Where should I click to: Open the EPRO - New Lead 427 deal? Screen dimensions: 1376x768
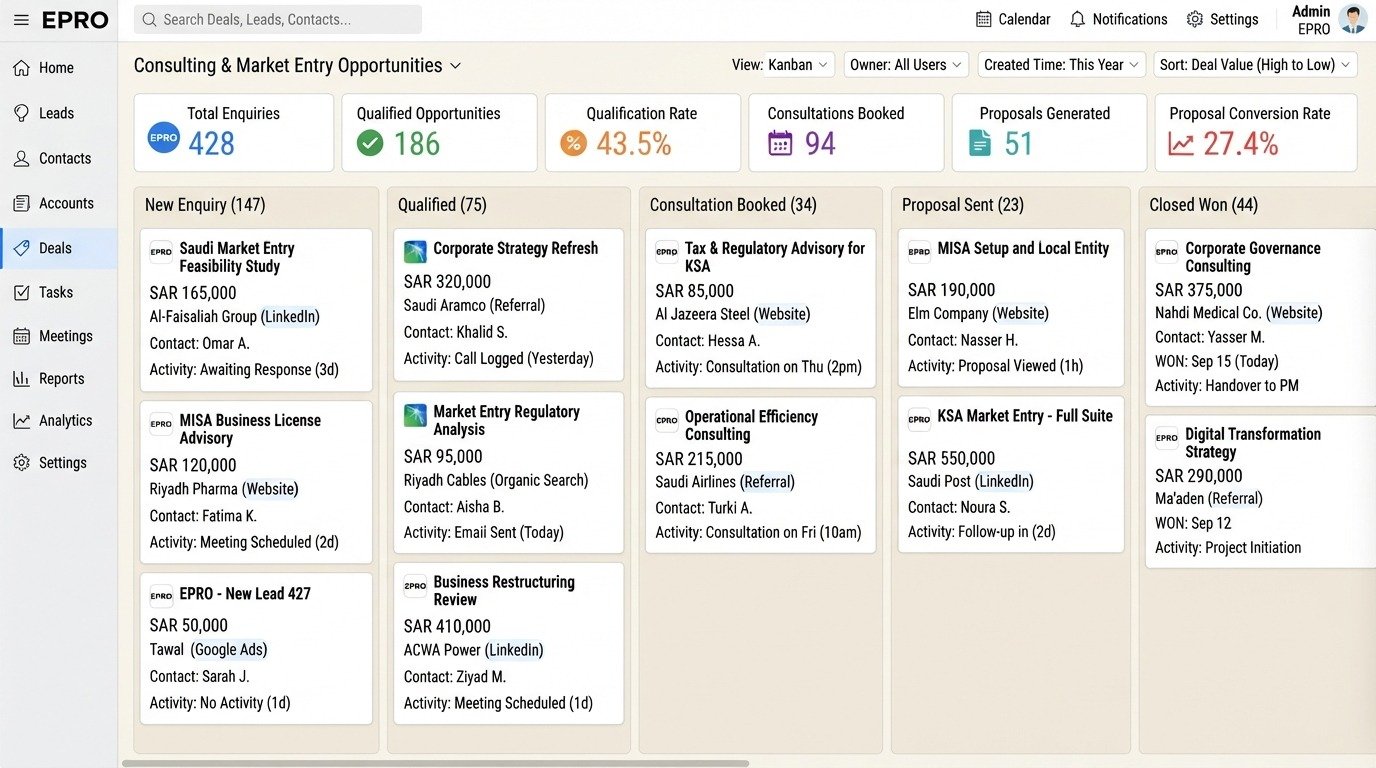256,649
